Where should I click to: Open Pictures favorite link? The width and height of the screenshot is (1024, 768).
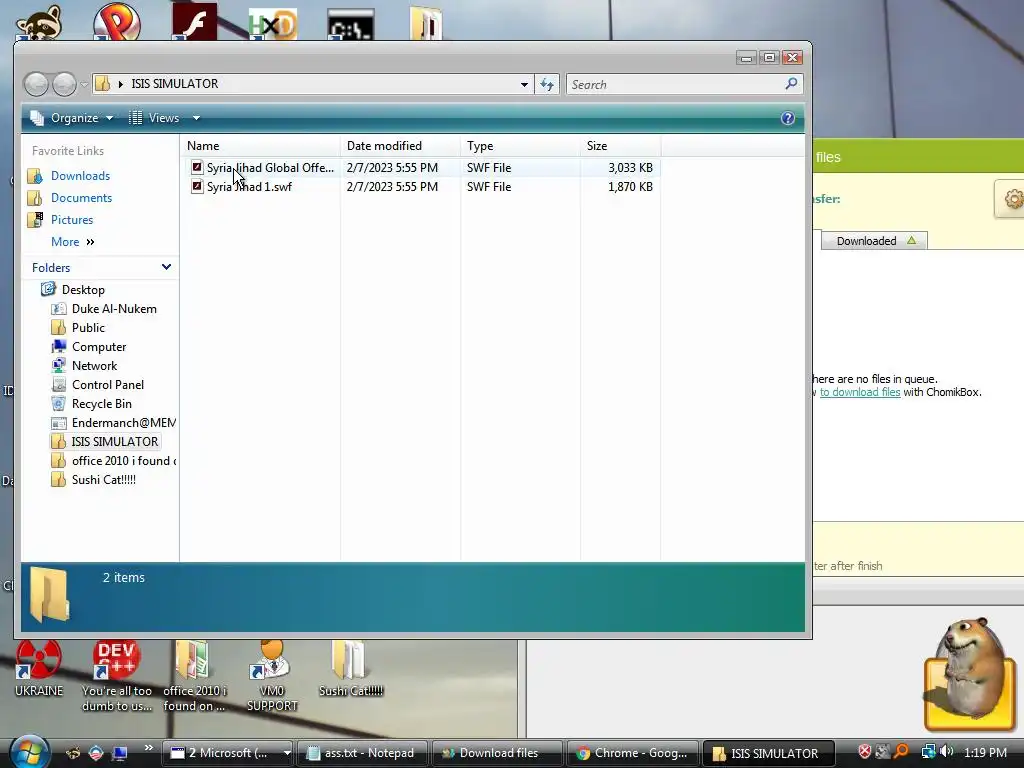pyautogui.click(x=61, y=220)
